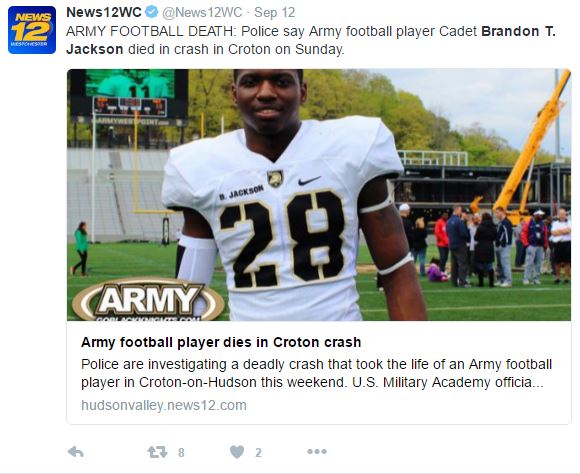
Task: Click the blue verified badge
Action: click(151, 12)
